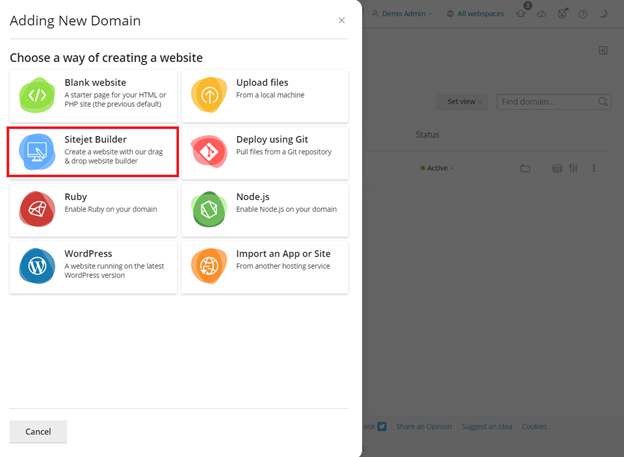Choose the Blank website option title
624x457 pixels.
(x=96, y=82)
